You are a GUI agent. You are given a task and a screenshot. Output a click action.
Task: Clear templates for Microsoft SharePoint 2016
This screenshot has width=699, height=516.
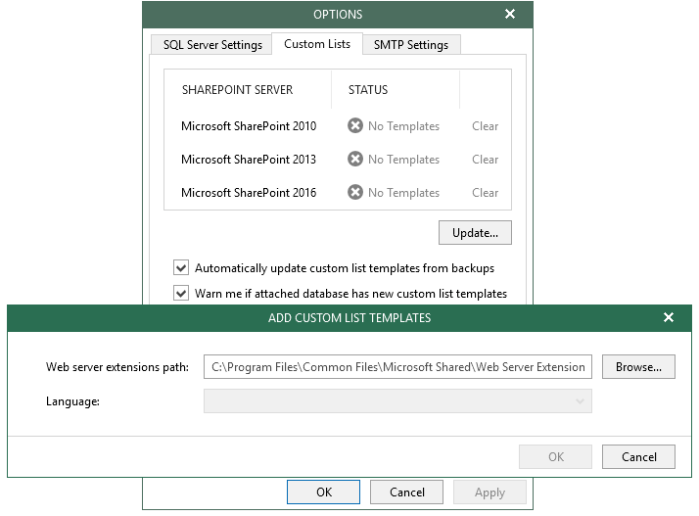click(x=485, y=193)
